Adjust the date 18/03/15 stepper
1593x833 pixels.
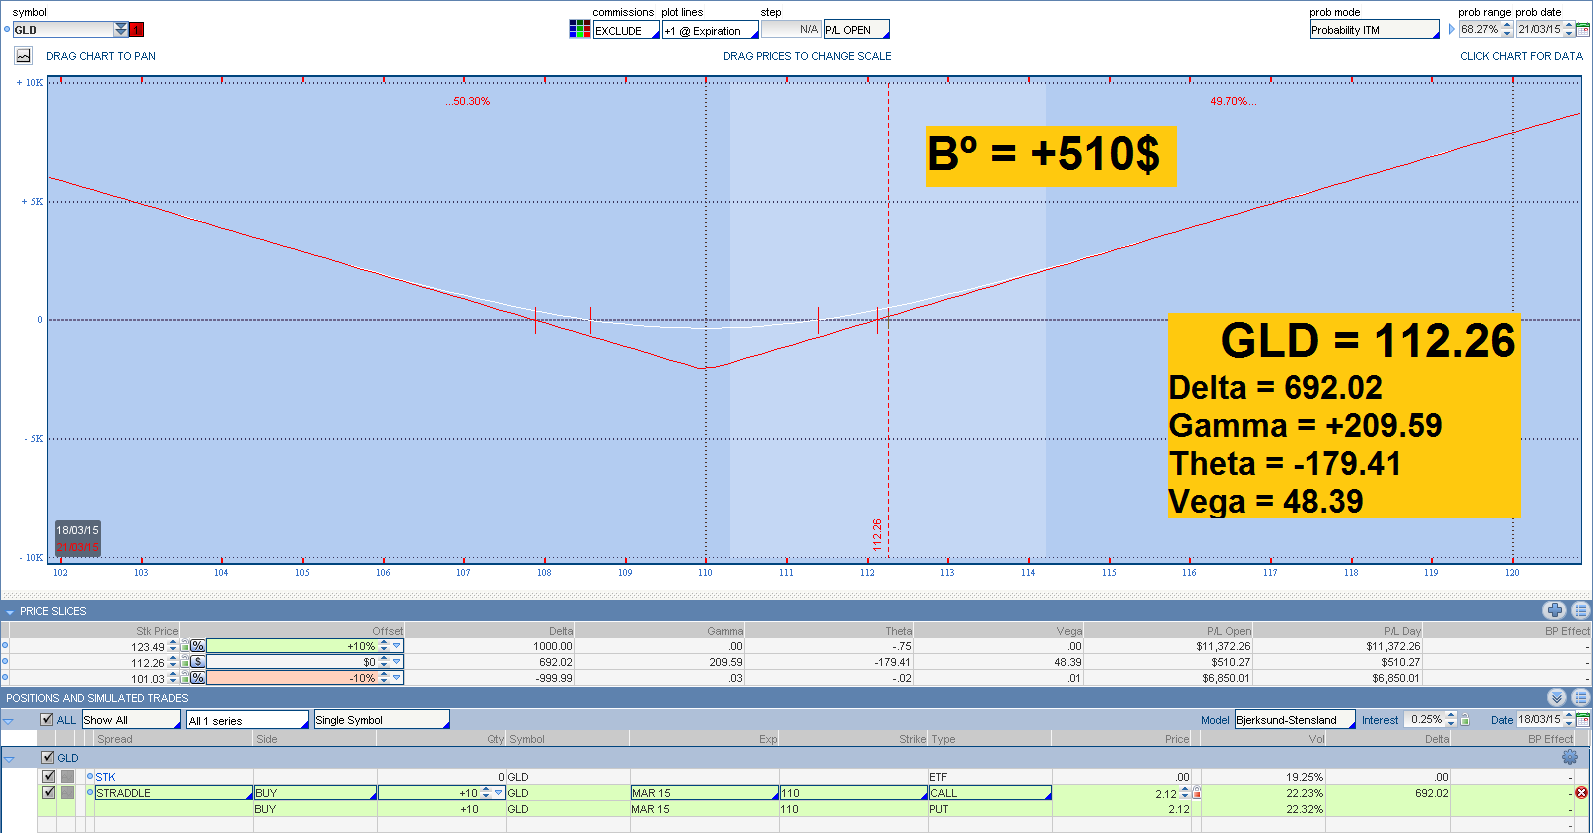pyautogui.click(x=1569, y=720)
